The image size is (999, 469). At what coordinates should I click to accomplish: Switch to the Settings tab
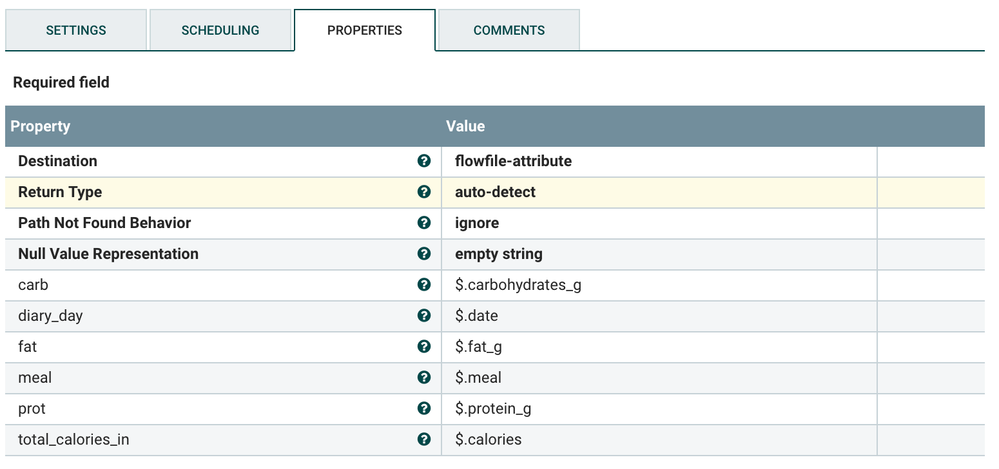(x=76, y=30)
